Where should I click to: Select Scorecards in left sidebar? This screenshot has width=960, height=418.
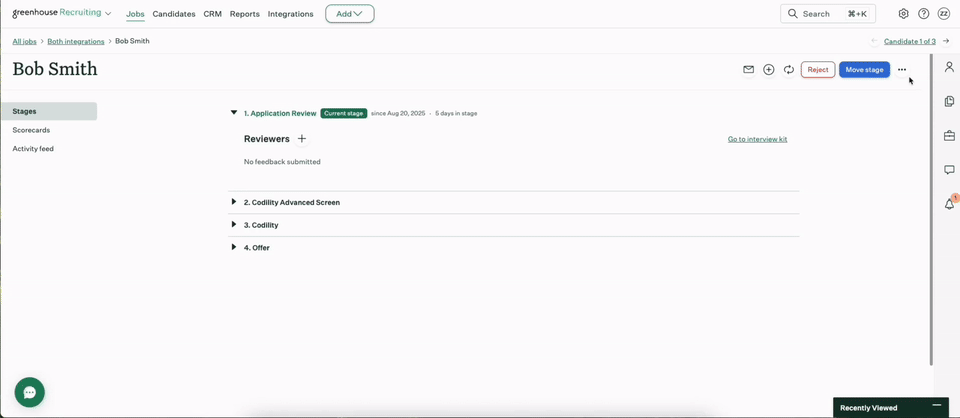31,130
